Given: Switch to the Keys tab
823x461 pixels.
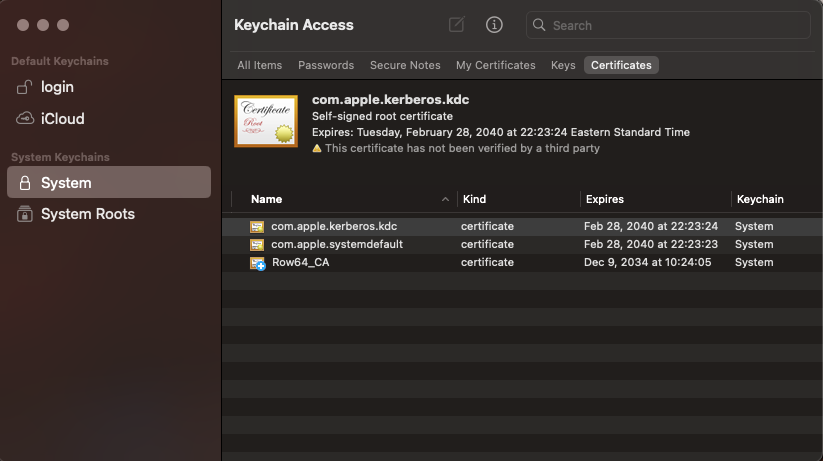Looking at the screenshot, I should pos(563,65).
